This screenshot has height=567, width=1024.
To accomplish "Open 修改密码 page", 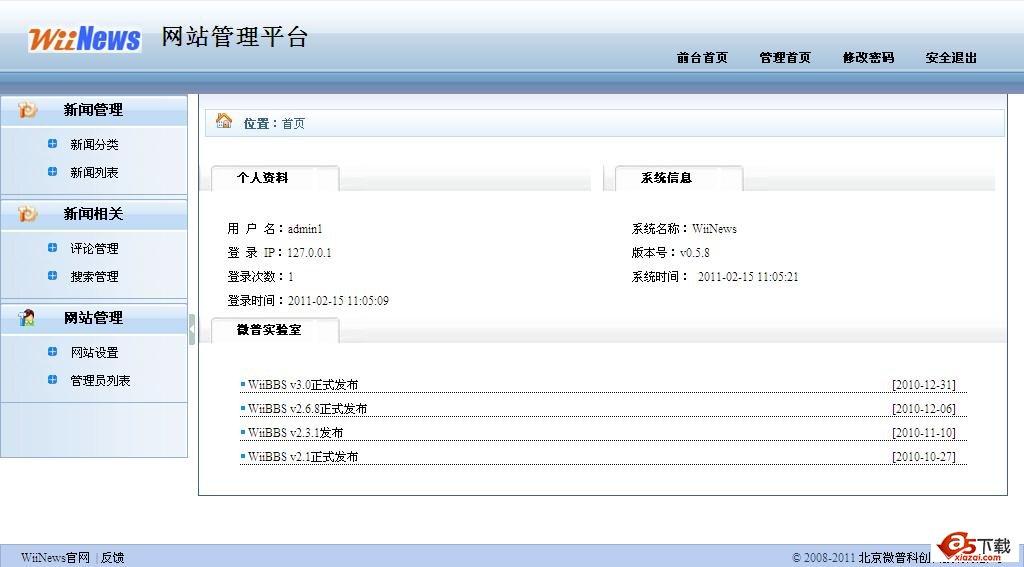I will pos(868,57).
